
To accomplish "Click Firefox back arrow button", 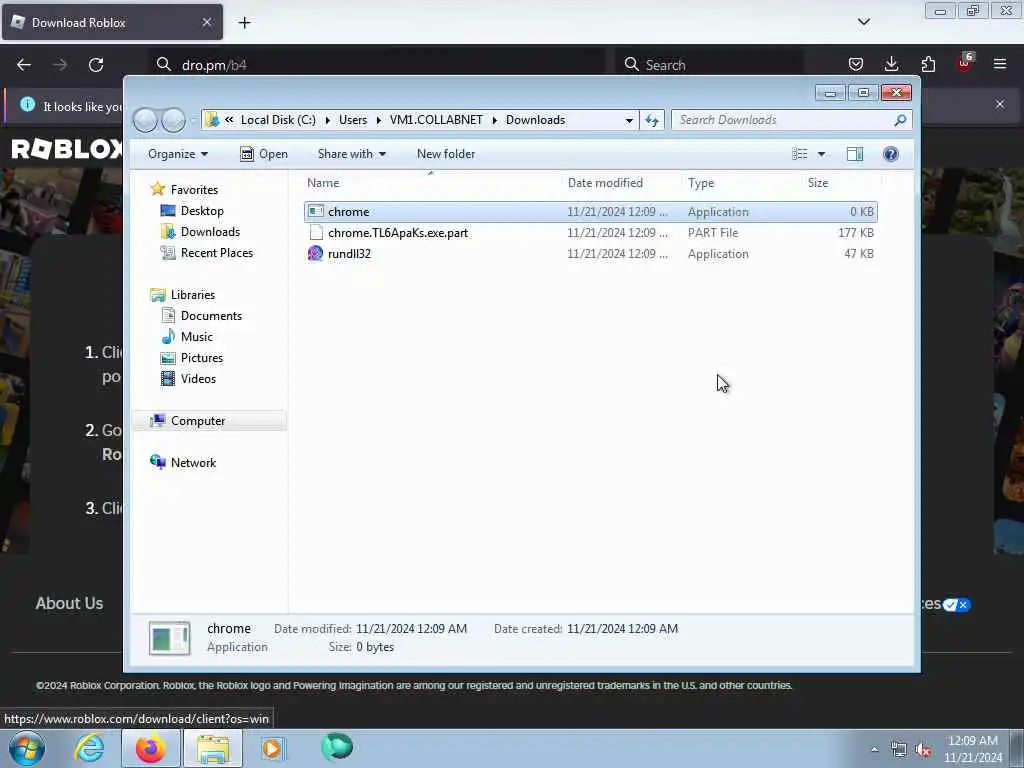I will [24, 65].
